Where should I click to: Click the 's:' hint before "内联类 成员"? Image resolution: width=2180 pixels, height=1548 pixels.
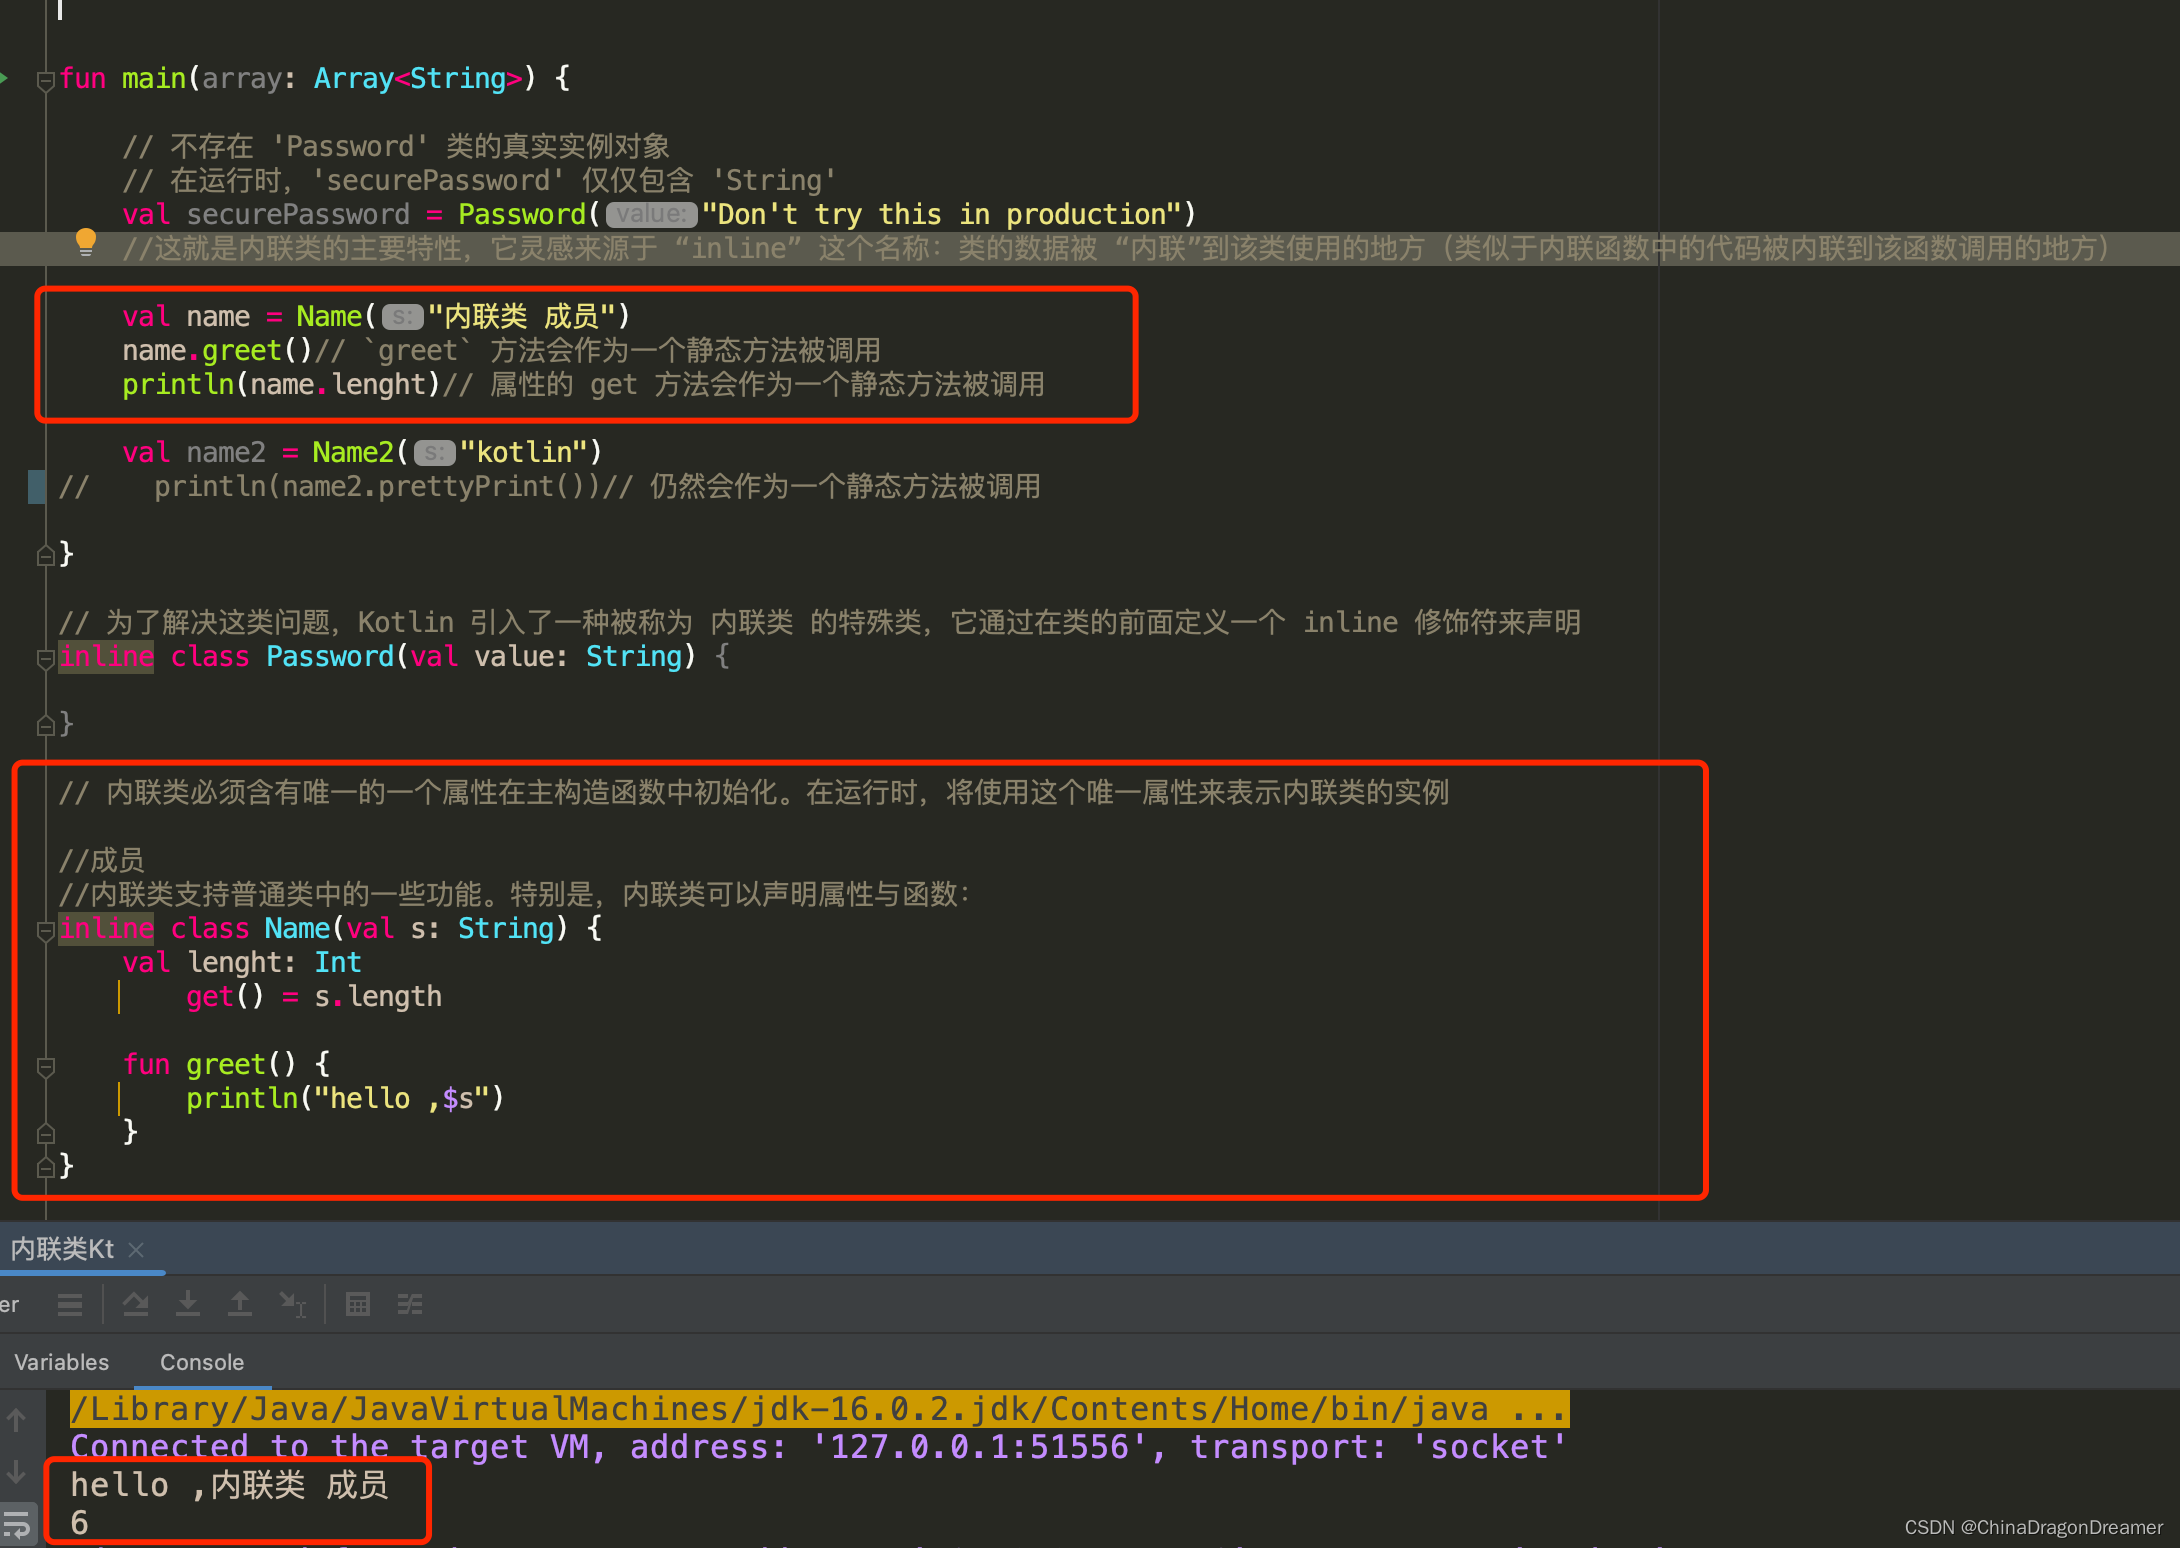click(403, 317)
